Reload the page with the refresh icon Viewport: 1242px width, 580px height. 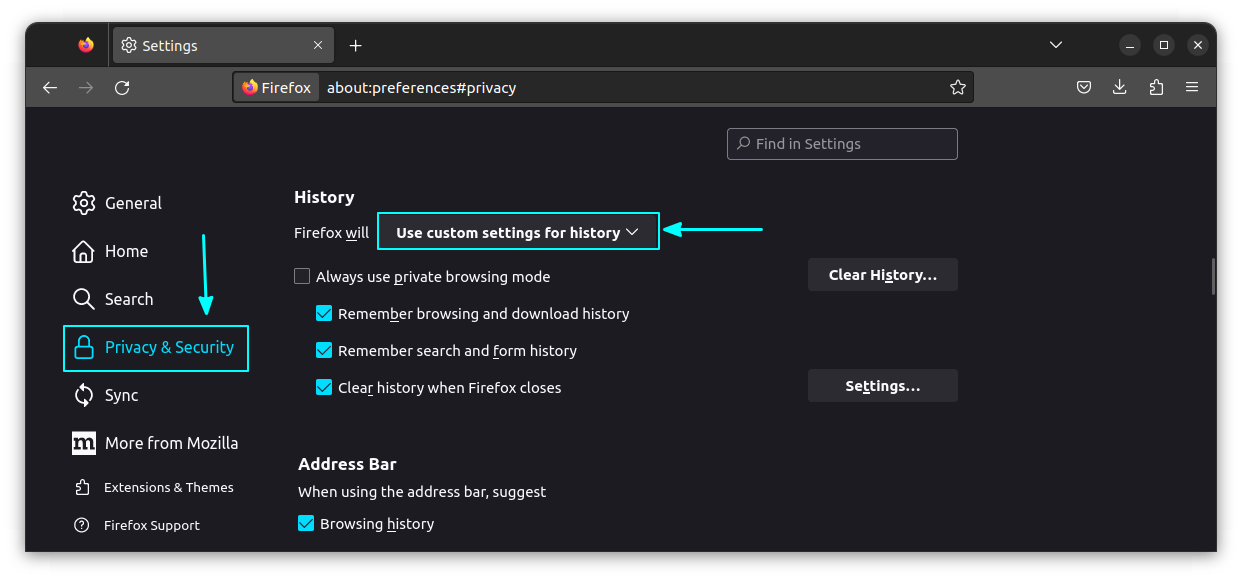pos(122,88)
